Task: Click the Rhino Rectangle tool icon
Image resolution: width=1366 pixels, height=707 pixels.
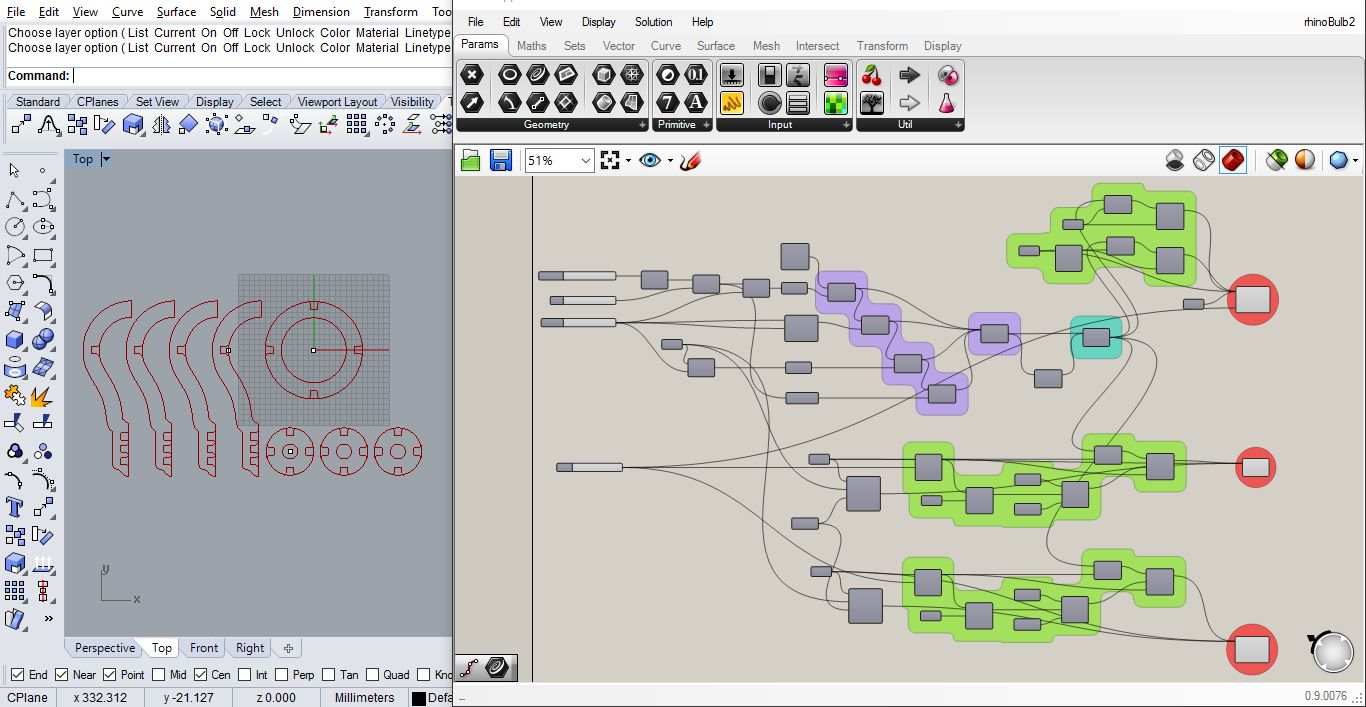Action: click(x=42, y=255)
